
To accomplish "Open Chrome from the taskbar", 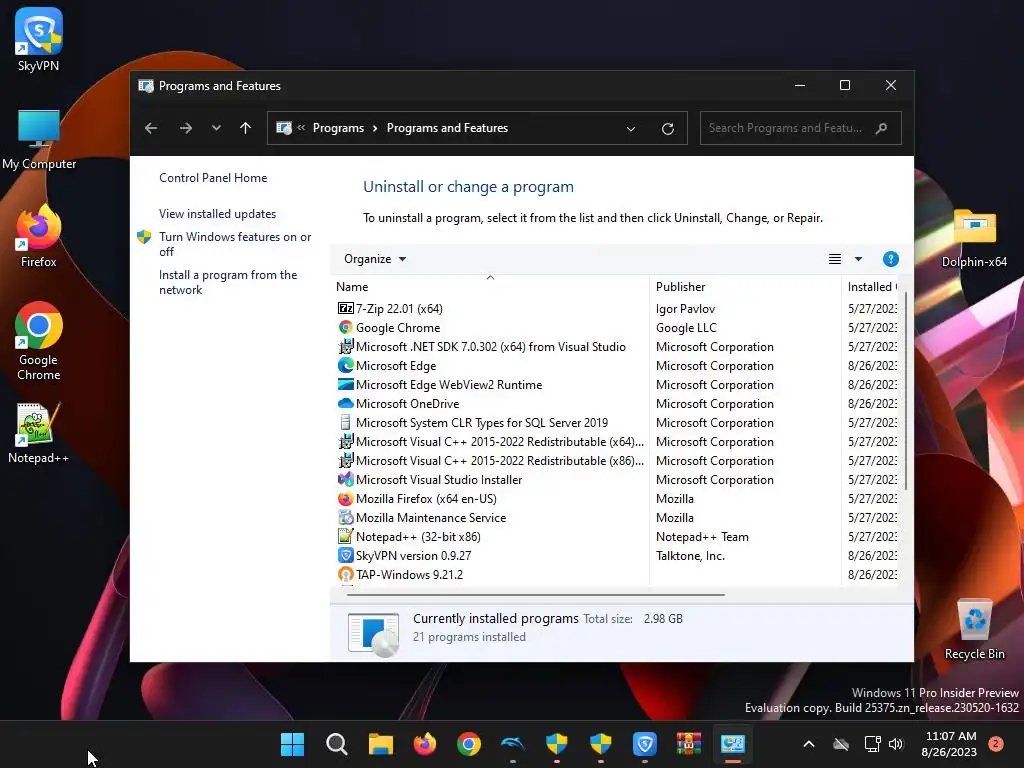I will (x=469, y=744).
